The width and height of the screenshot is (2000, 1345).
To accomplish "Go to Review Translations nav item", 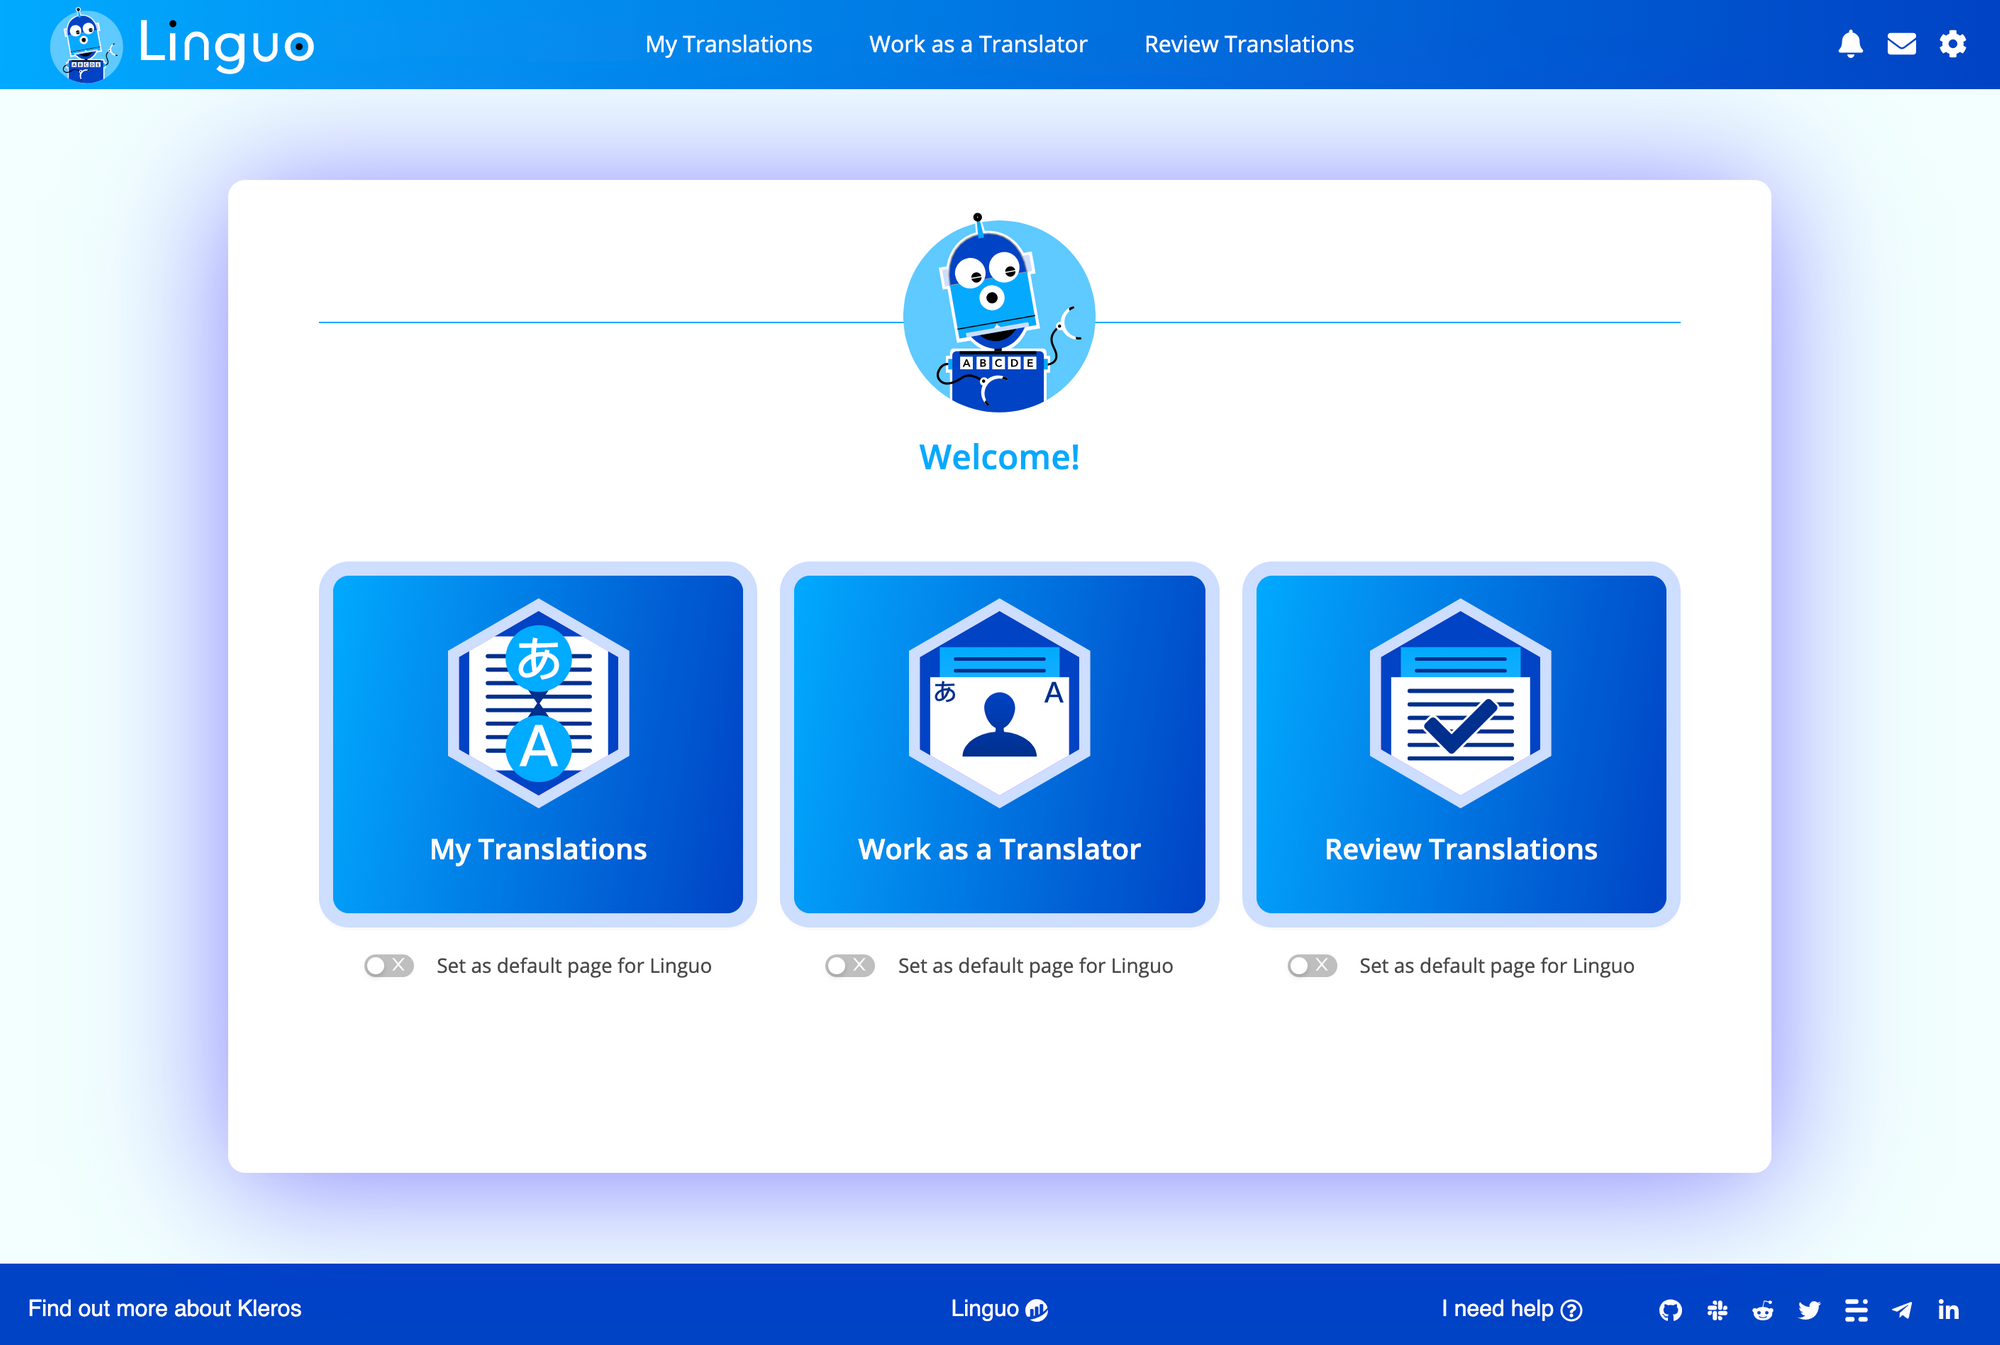I will [1249, 44].
